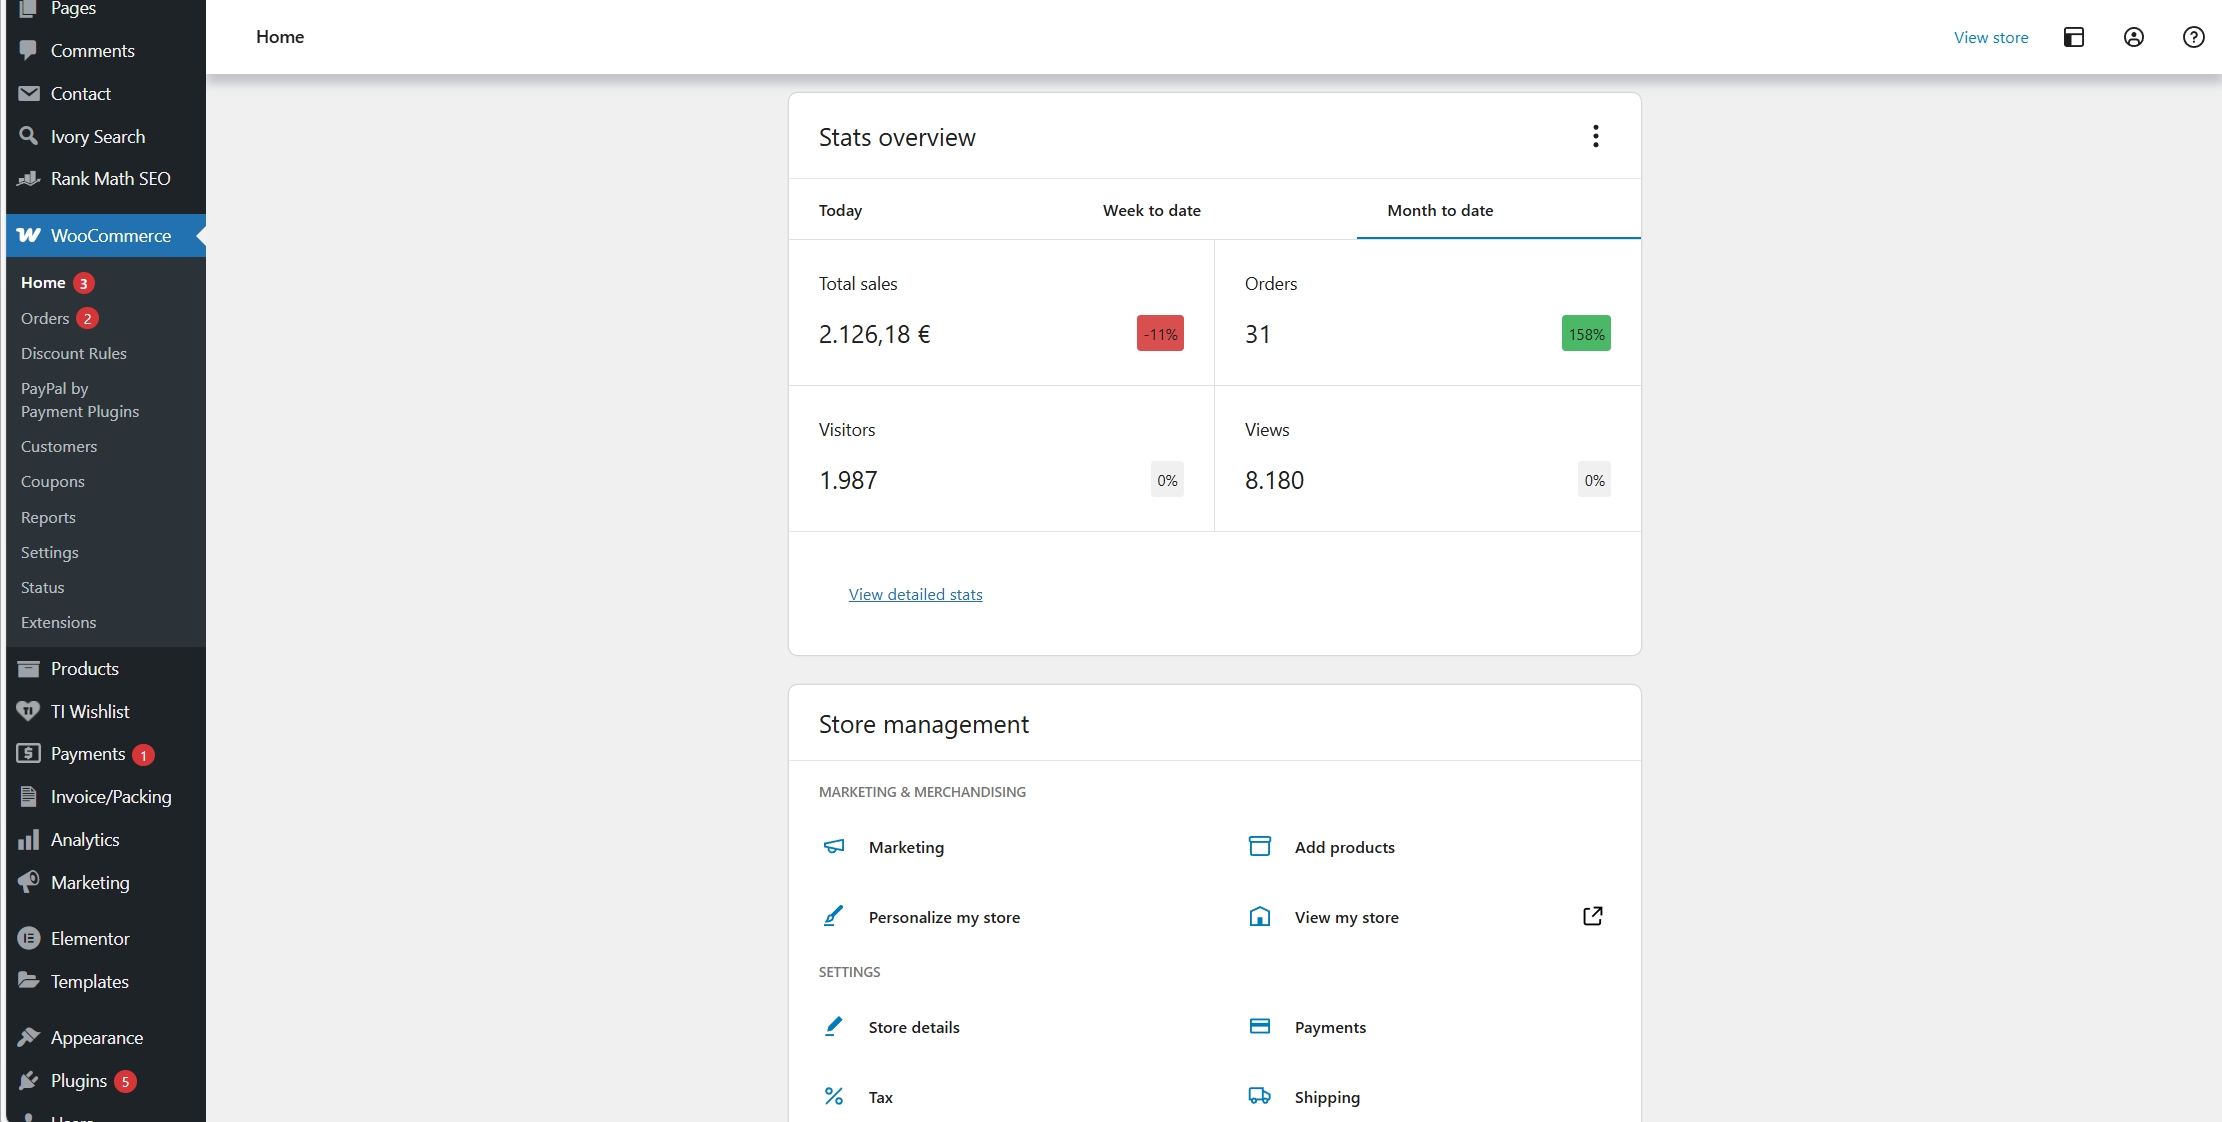Image resolution: width=2222 pixels, height=1122 pixels.
Task: Click the Views stat card showing 8.180
Action: [x=1428, y=459]
